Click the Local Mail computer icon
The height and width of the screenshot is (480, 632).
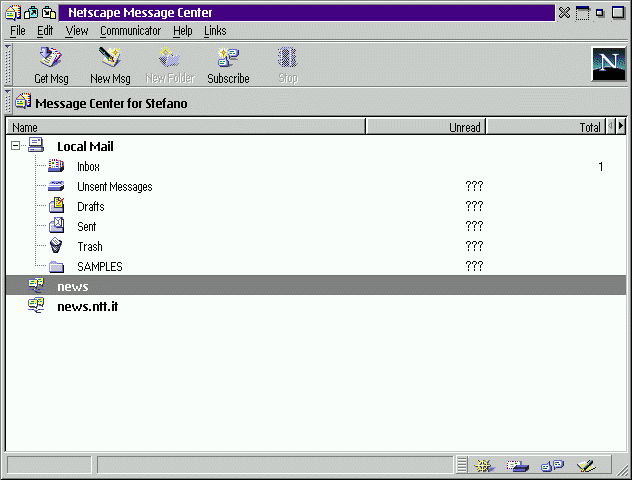point(36,145)
